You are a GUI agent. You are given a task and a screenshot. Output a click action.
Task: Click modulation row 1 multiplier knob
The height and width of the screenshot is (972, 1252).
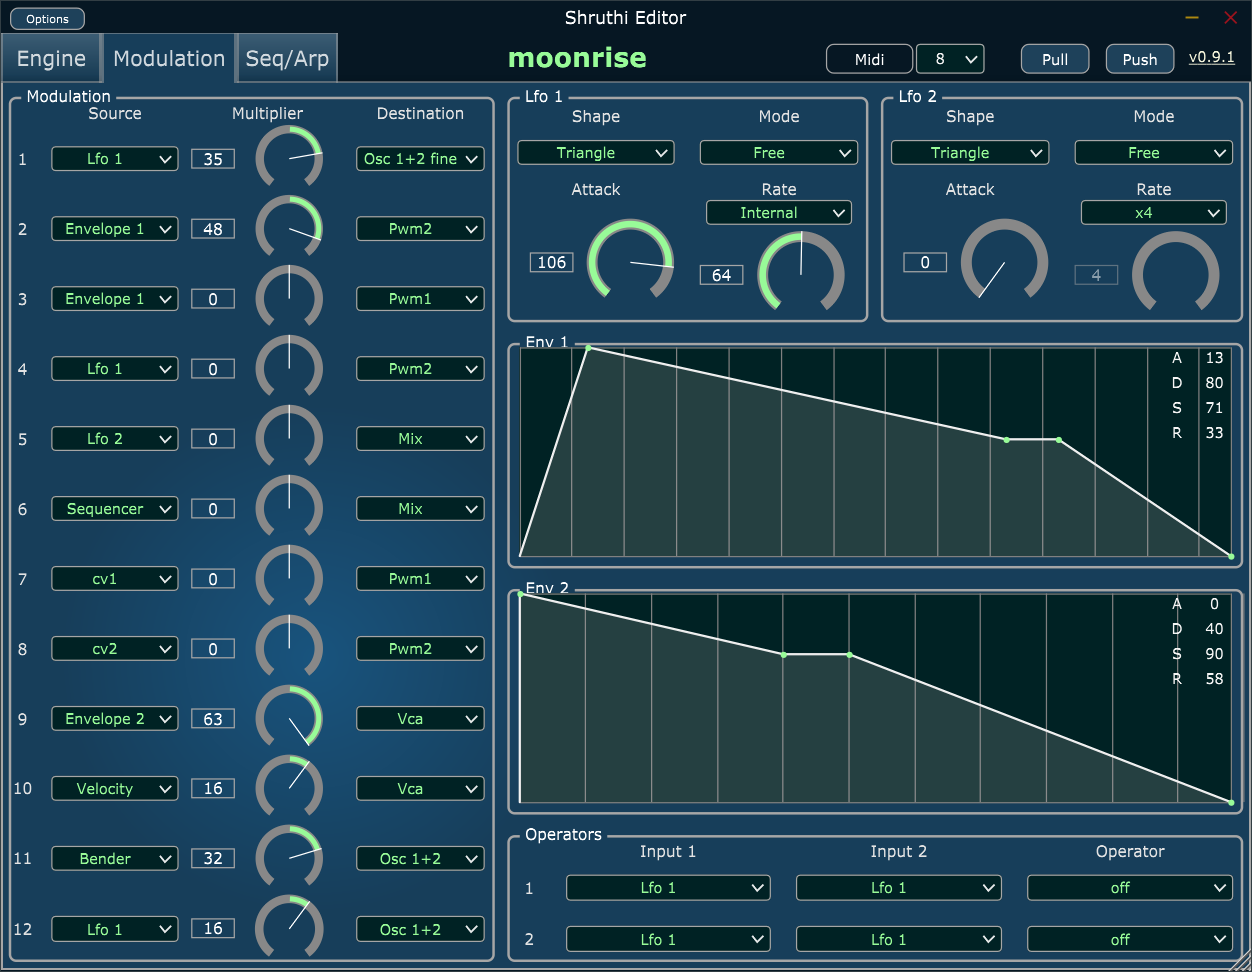[289, 159]
